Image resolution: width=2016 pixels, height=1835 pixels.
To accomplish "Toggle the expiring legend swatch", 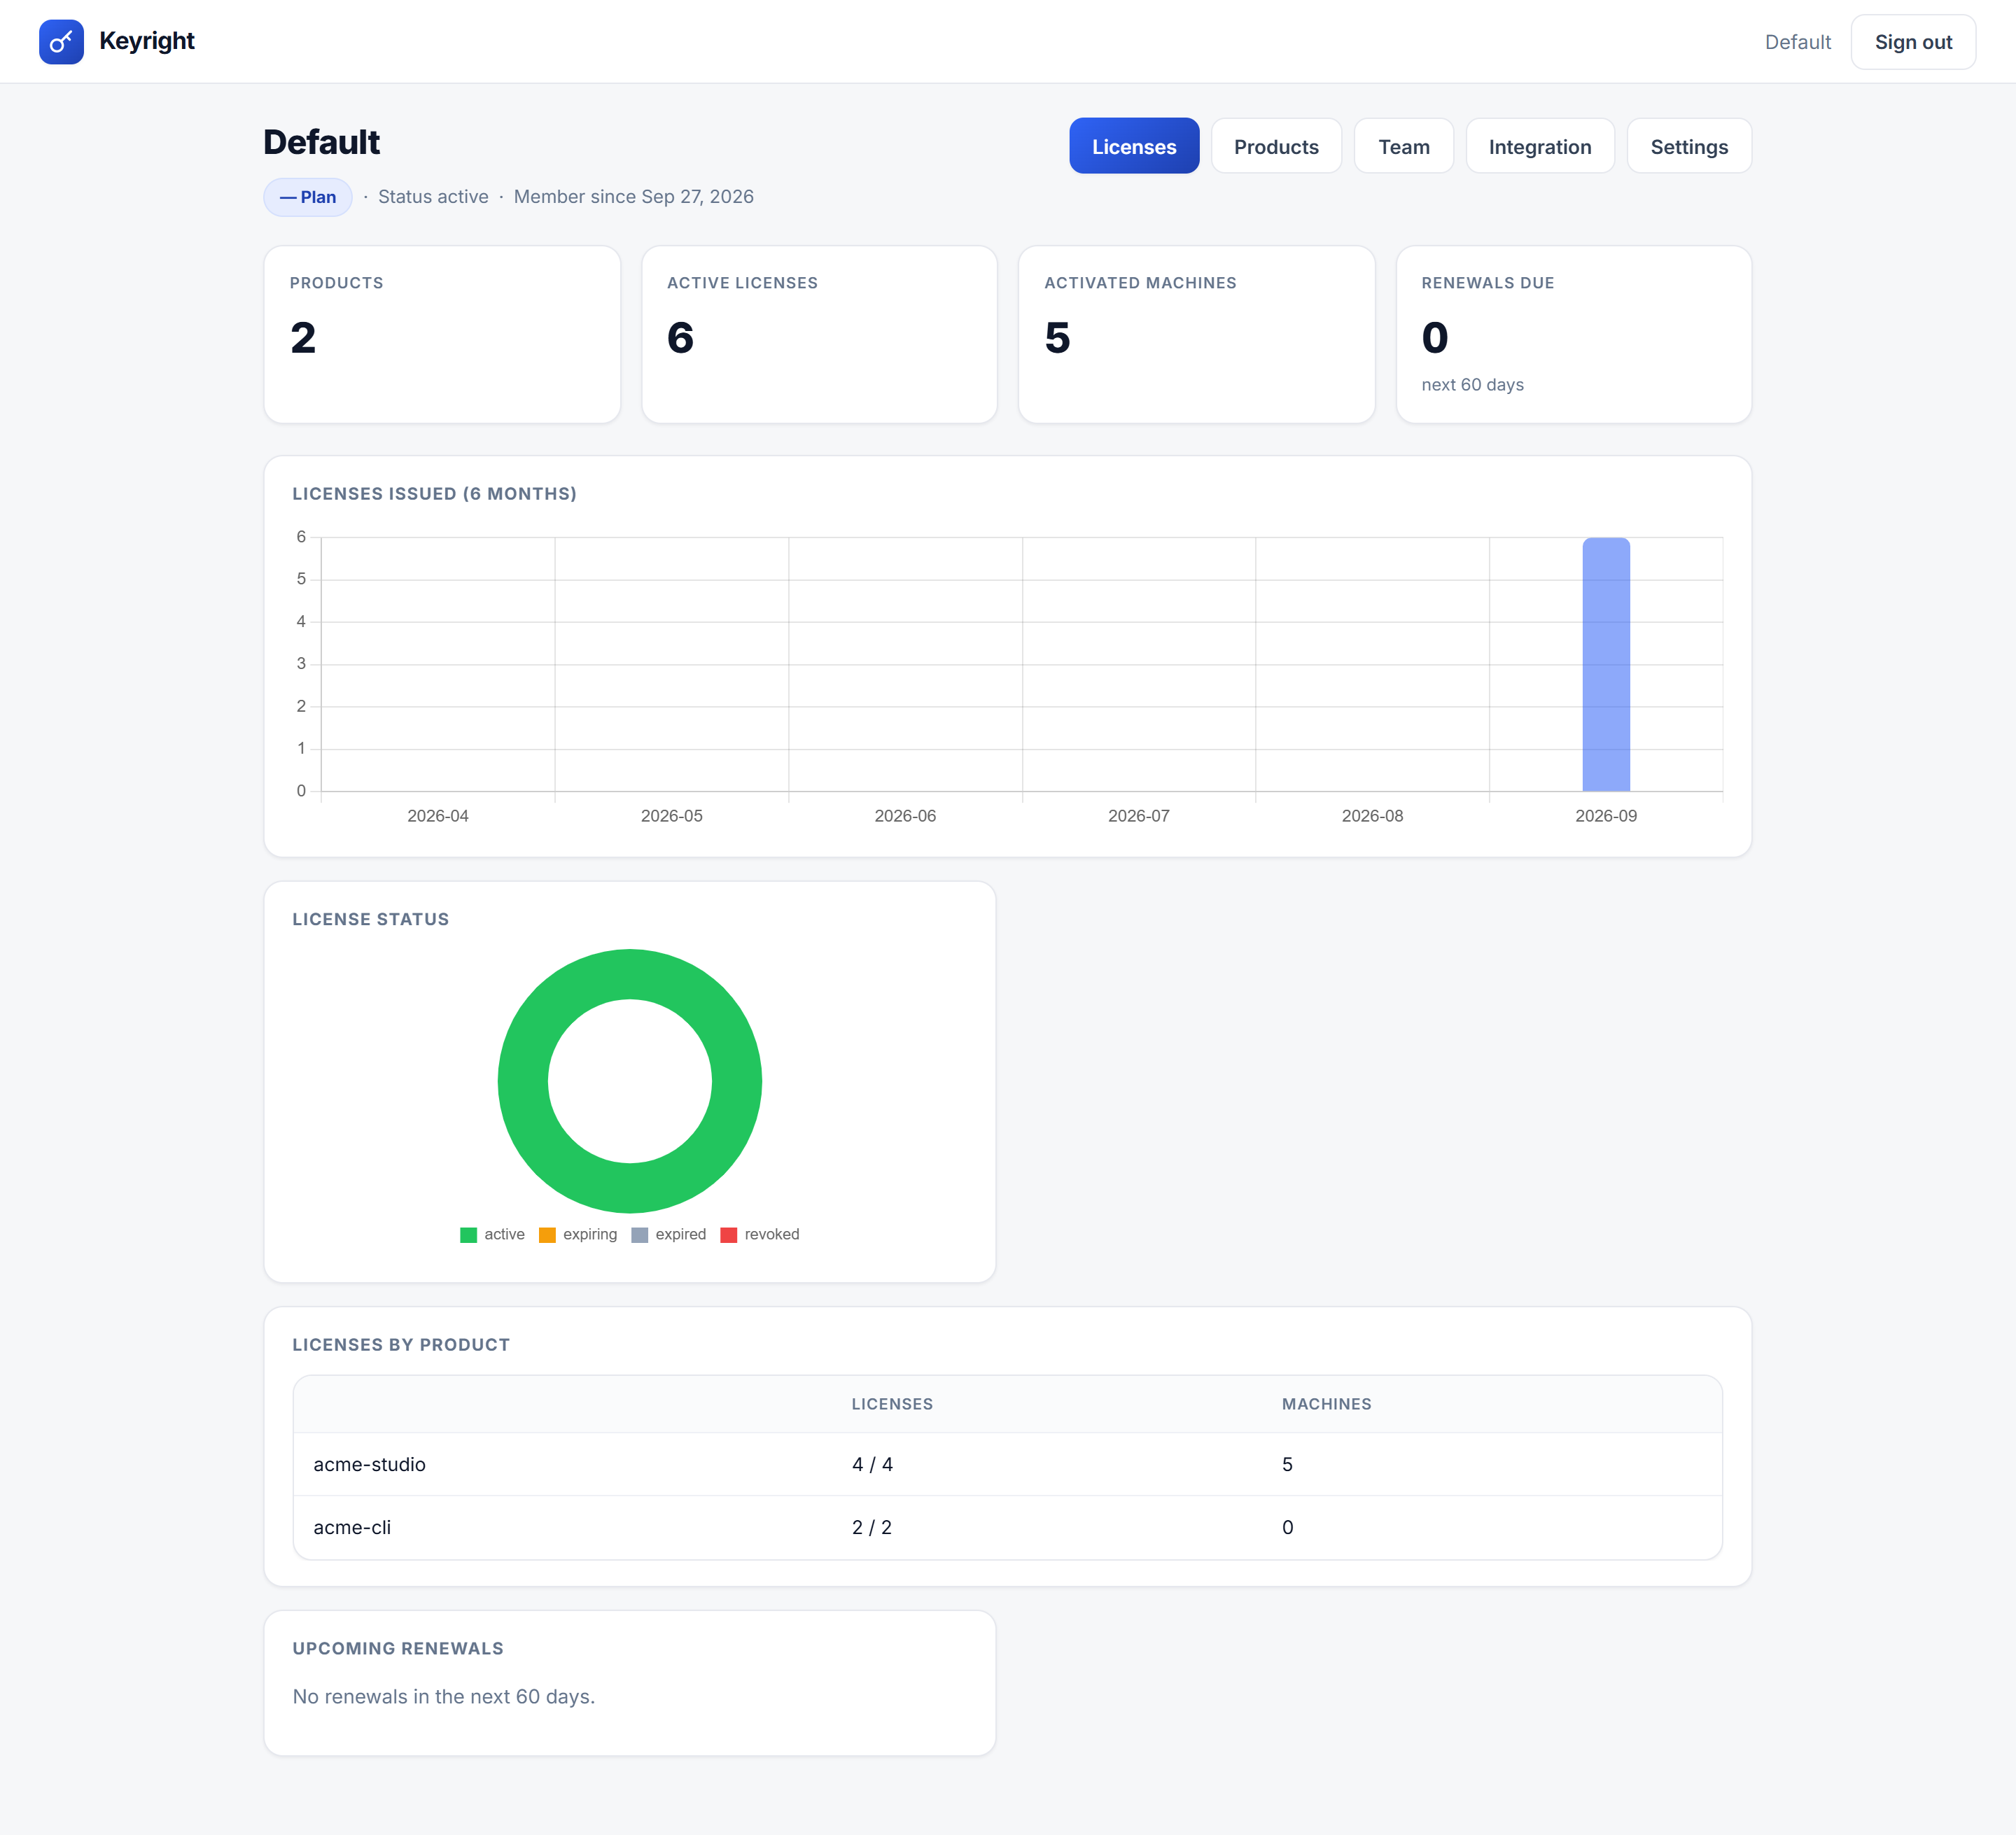I will tap(547, 1234).
